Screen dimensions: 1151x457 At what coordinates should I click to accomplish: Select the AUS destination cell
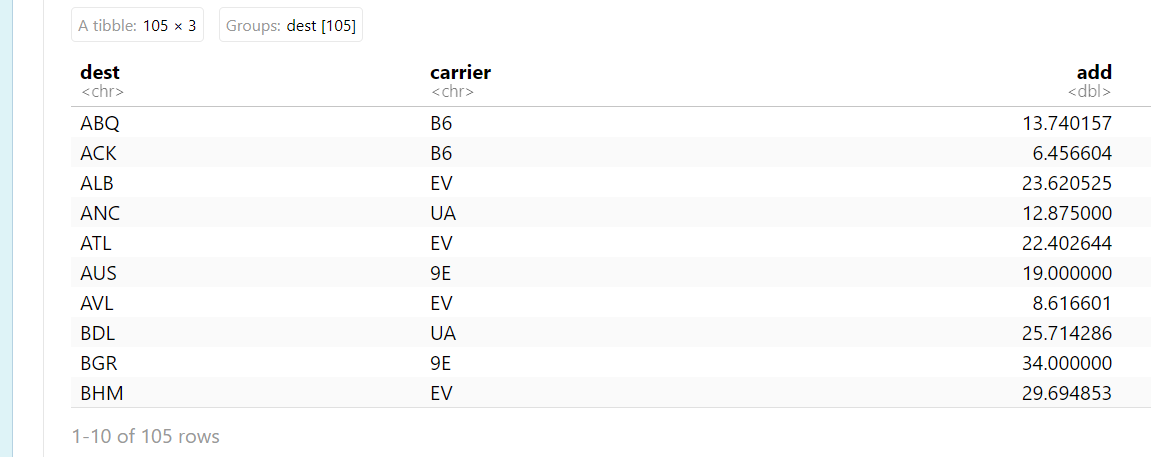[x=99, y=273]
